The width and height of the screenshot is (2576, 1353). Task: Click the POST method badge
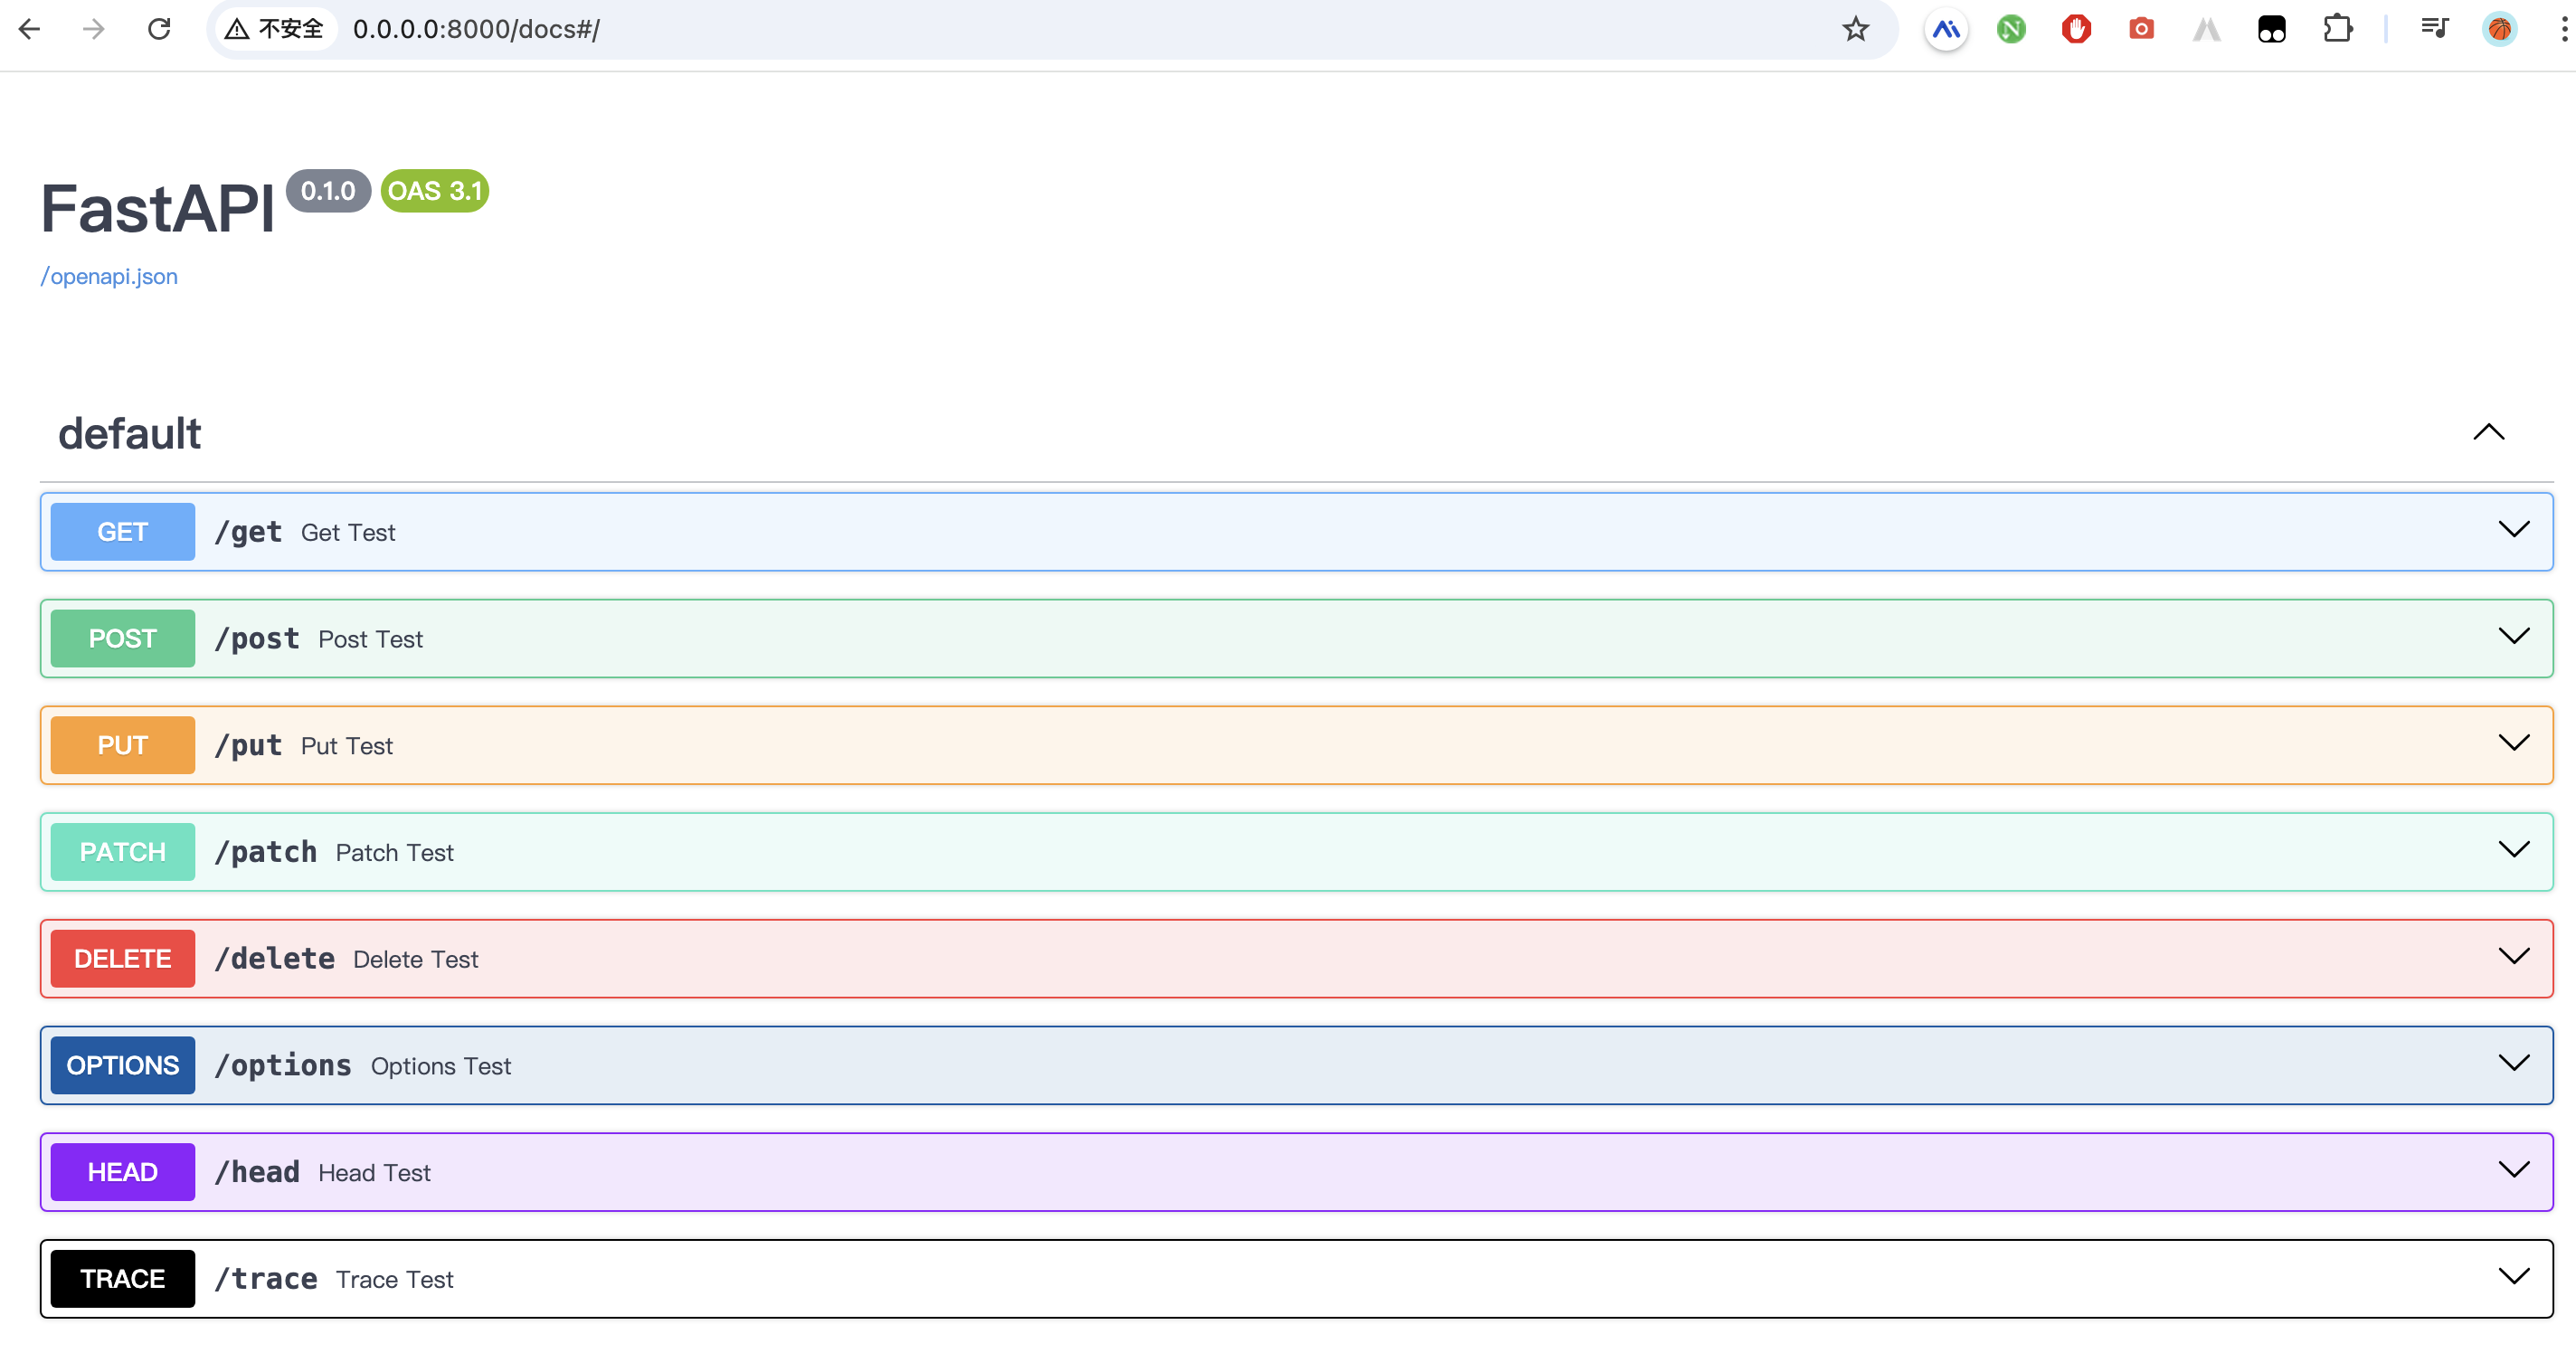(x=122, y=638)
